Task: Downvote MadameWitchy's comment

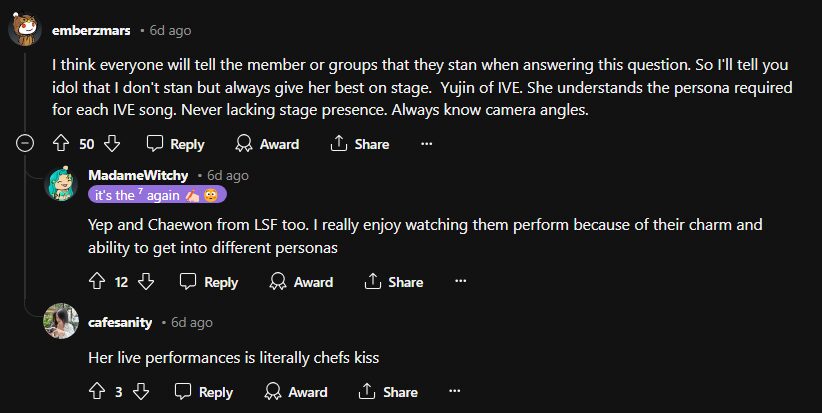Action: [x=146, y=282]
